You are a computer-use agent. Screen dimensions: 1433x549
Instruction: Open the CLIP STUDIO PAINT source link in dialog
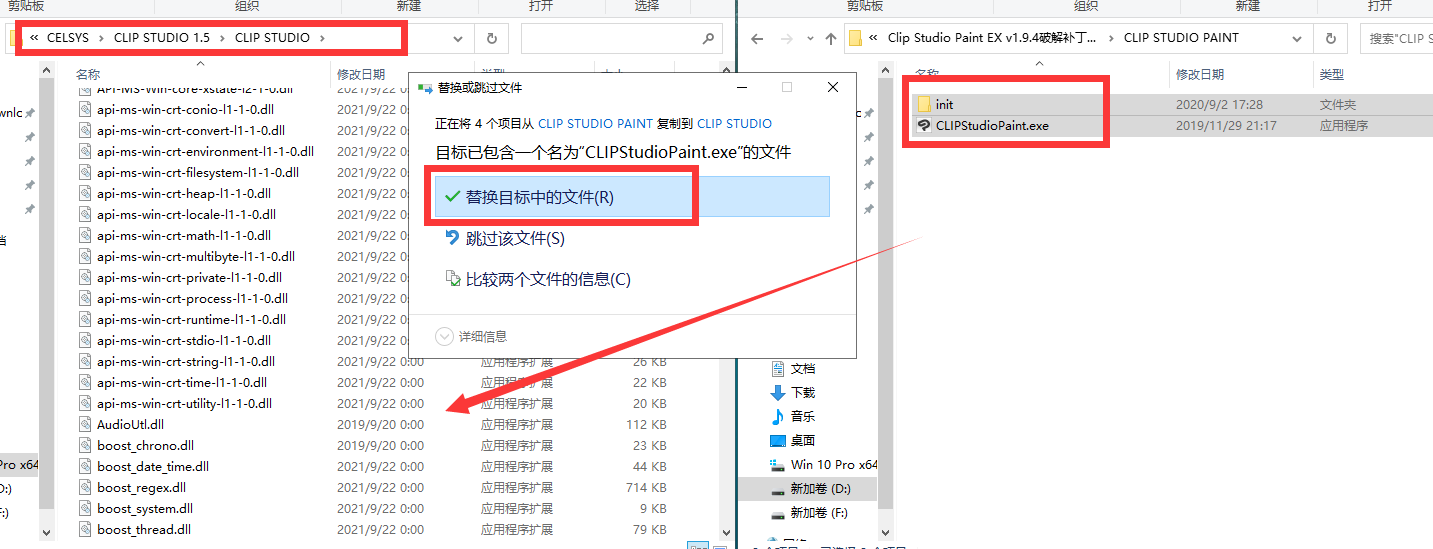(x=595, y=124)
